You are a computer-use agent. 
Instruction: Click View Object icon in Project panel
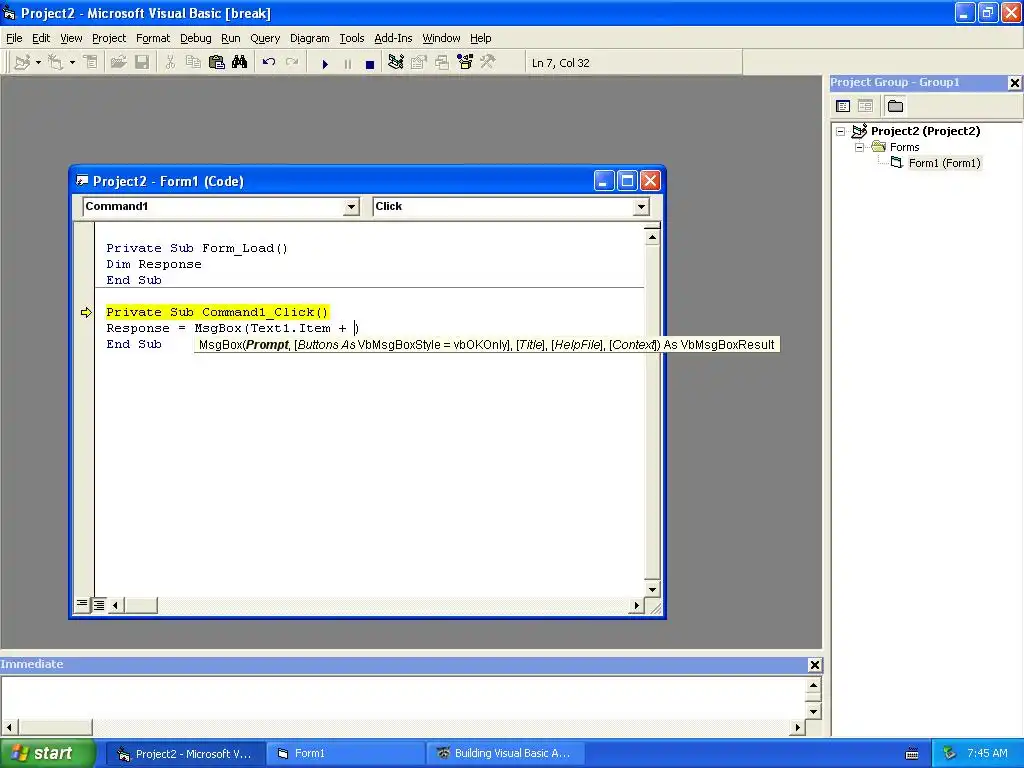coord(865,106)
